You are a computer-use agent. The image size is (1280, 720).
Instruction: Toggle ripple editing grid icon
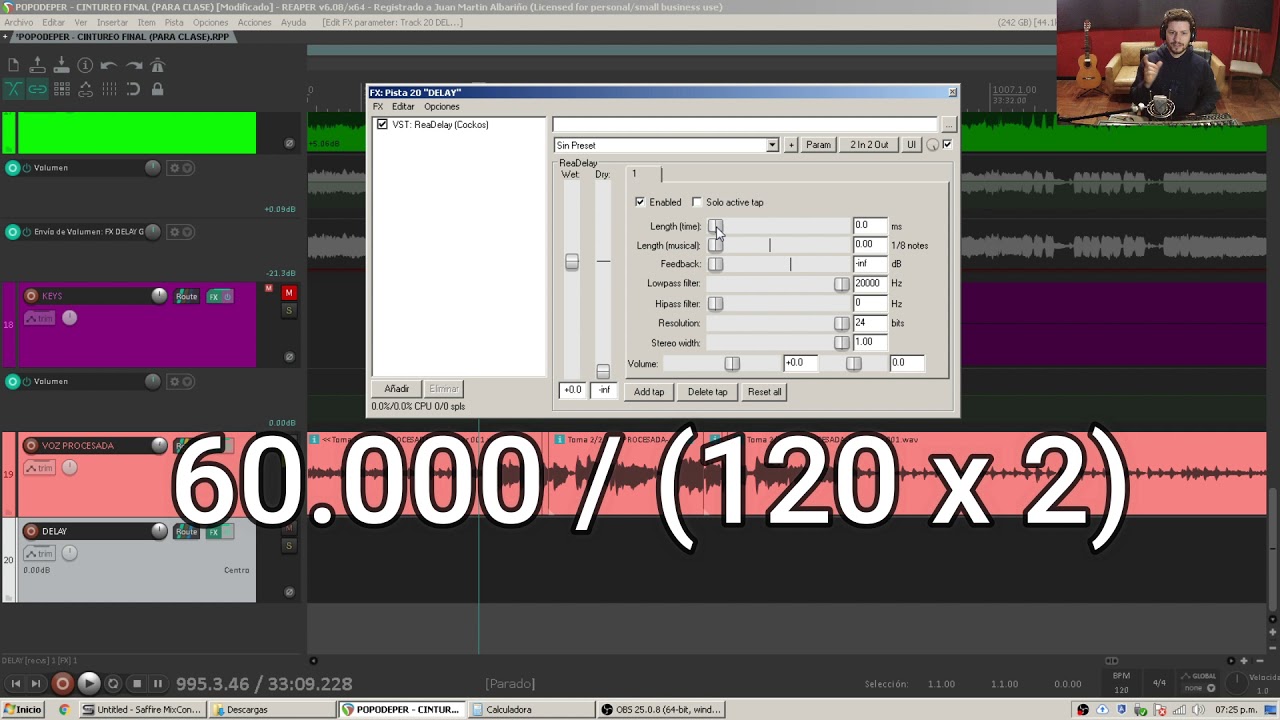point(61,89)
